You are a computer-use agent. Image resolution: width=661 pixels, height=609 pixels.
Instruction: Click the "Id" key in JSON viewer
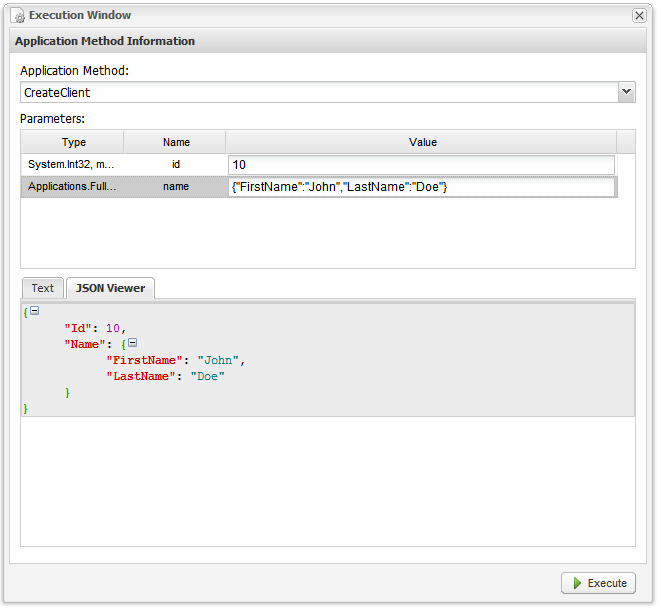tap(78, 330)
